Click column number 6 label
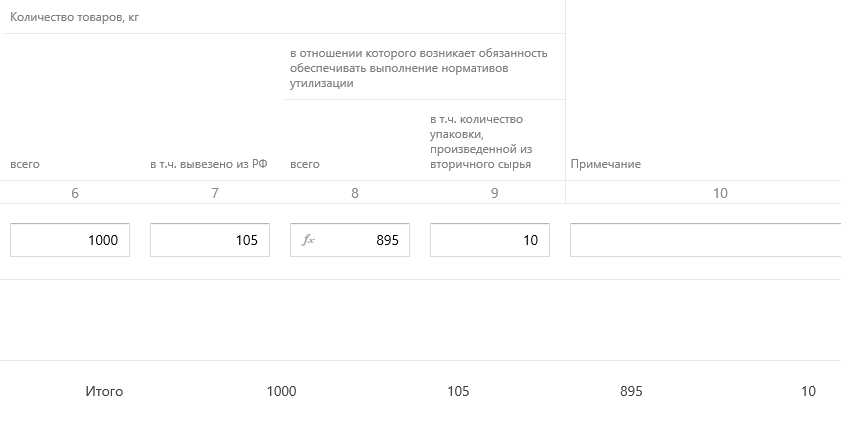This screenshot has height=421, width=841. point(75,193)
